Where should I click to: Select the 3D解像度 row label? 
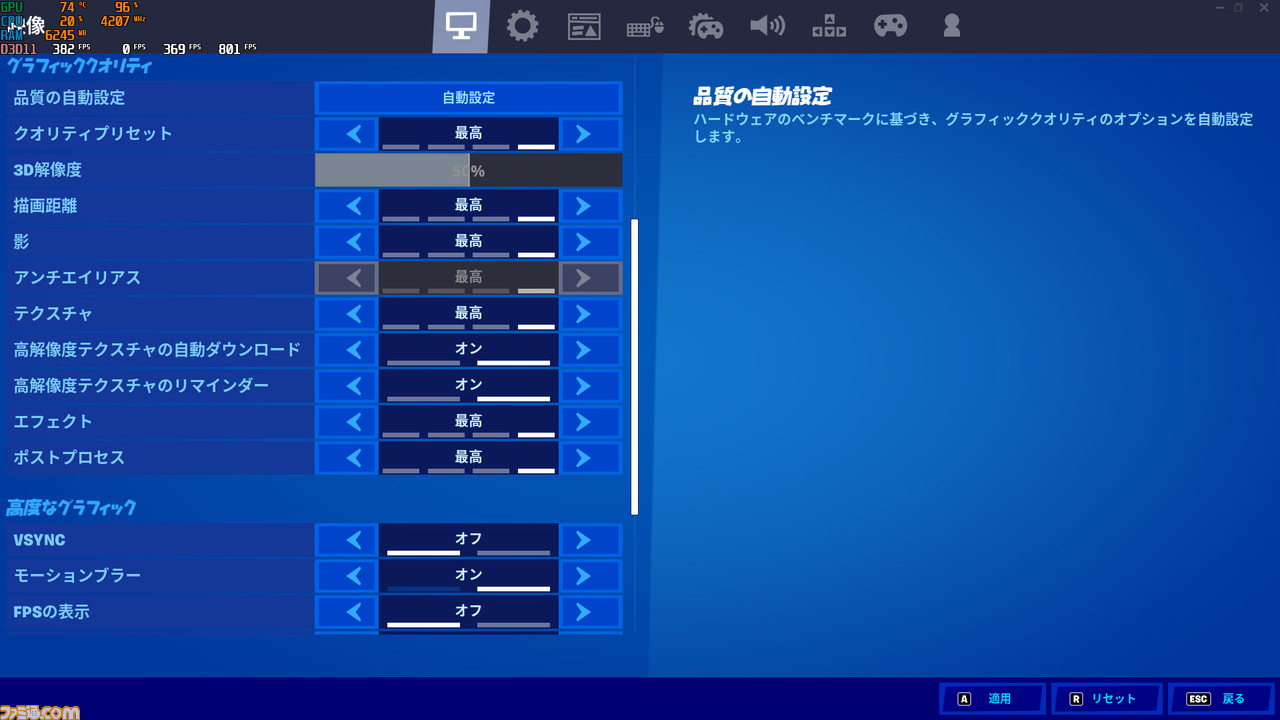click(x=48, y=170)
